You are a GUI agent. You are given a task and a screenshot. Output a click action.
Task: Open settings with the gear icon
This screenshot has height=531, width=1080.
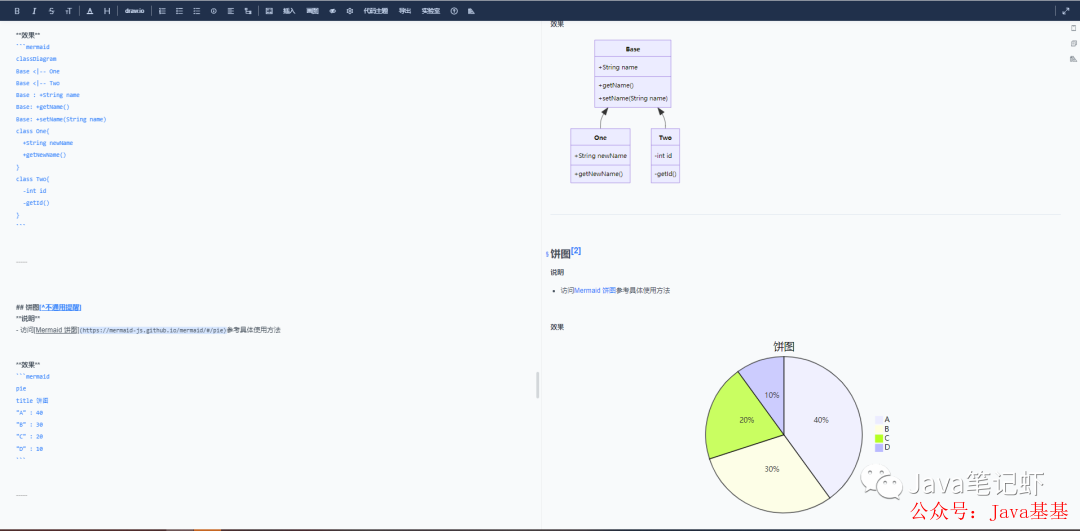pyautogui.click(x=350, y=11)
